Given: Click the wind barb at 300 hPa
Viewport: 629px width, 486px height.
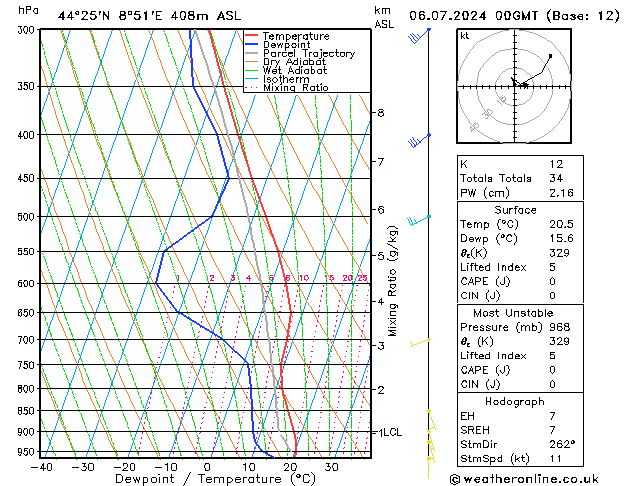Looking at the screenshot, I should 419,35.
